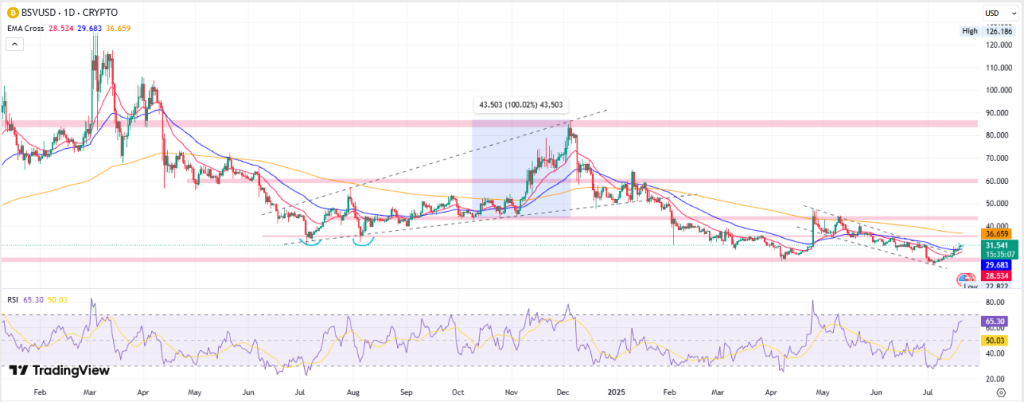Select the 43.503 (100.02%) measurement label
Screen dimensions: 1024x402
pyautogui.click(x=521, y=104)
